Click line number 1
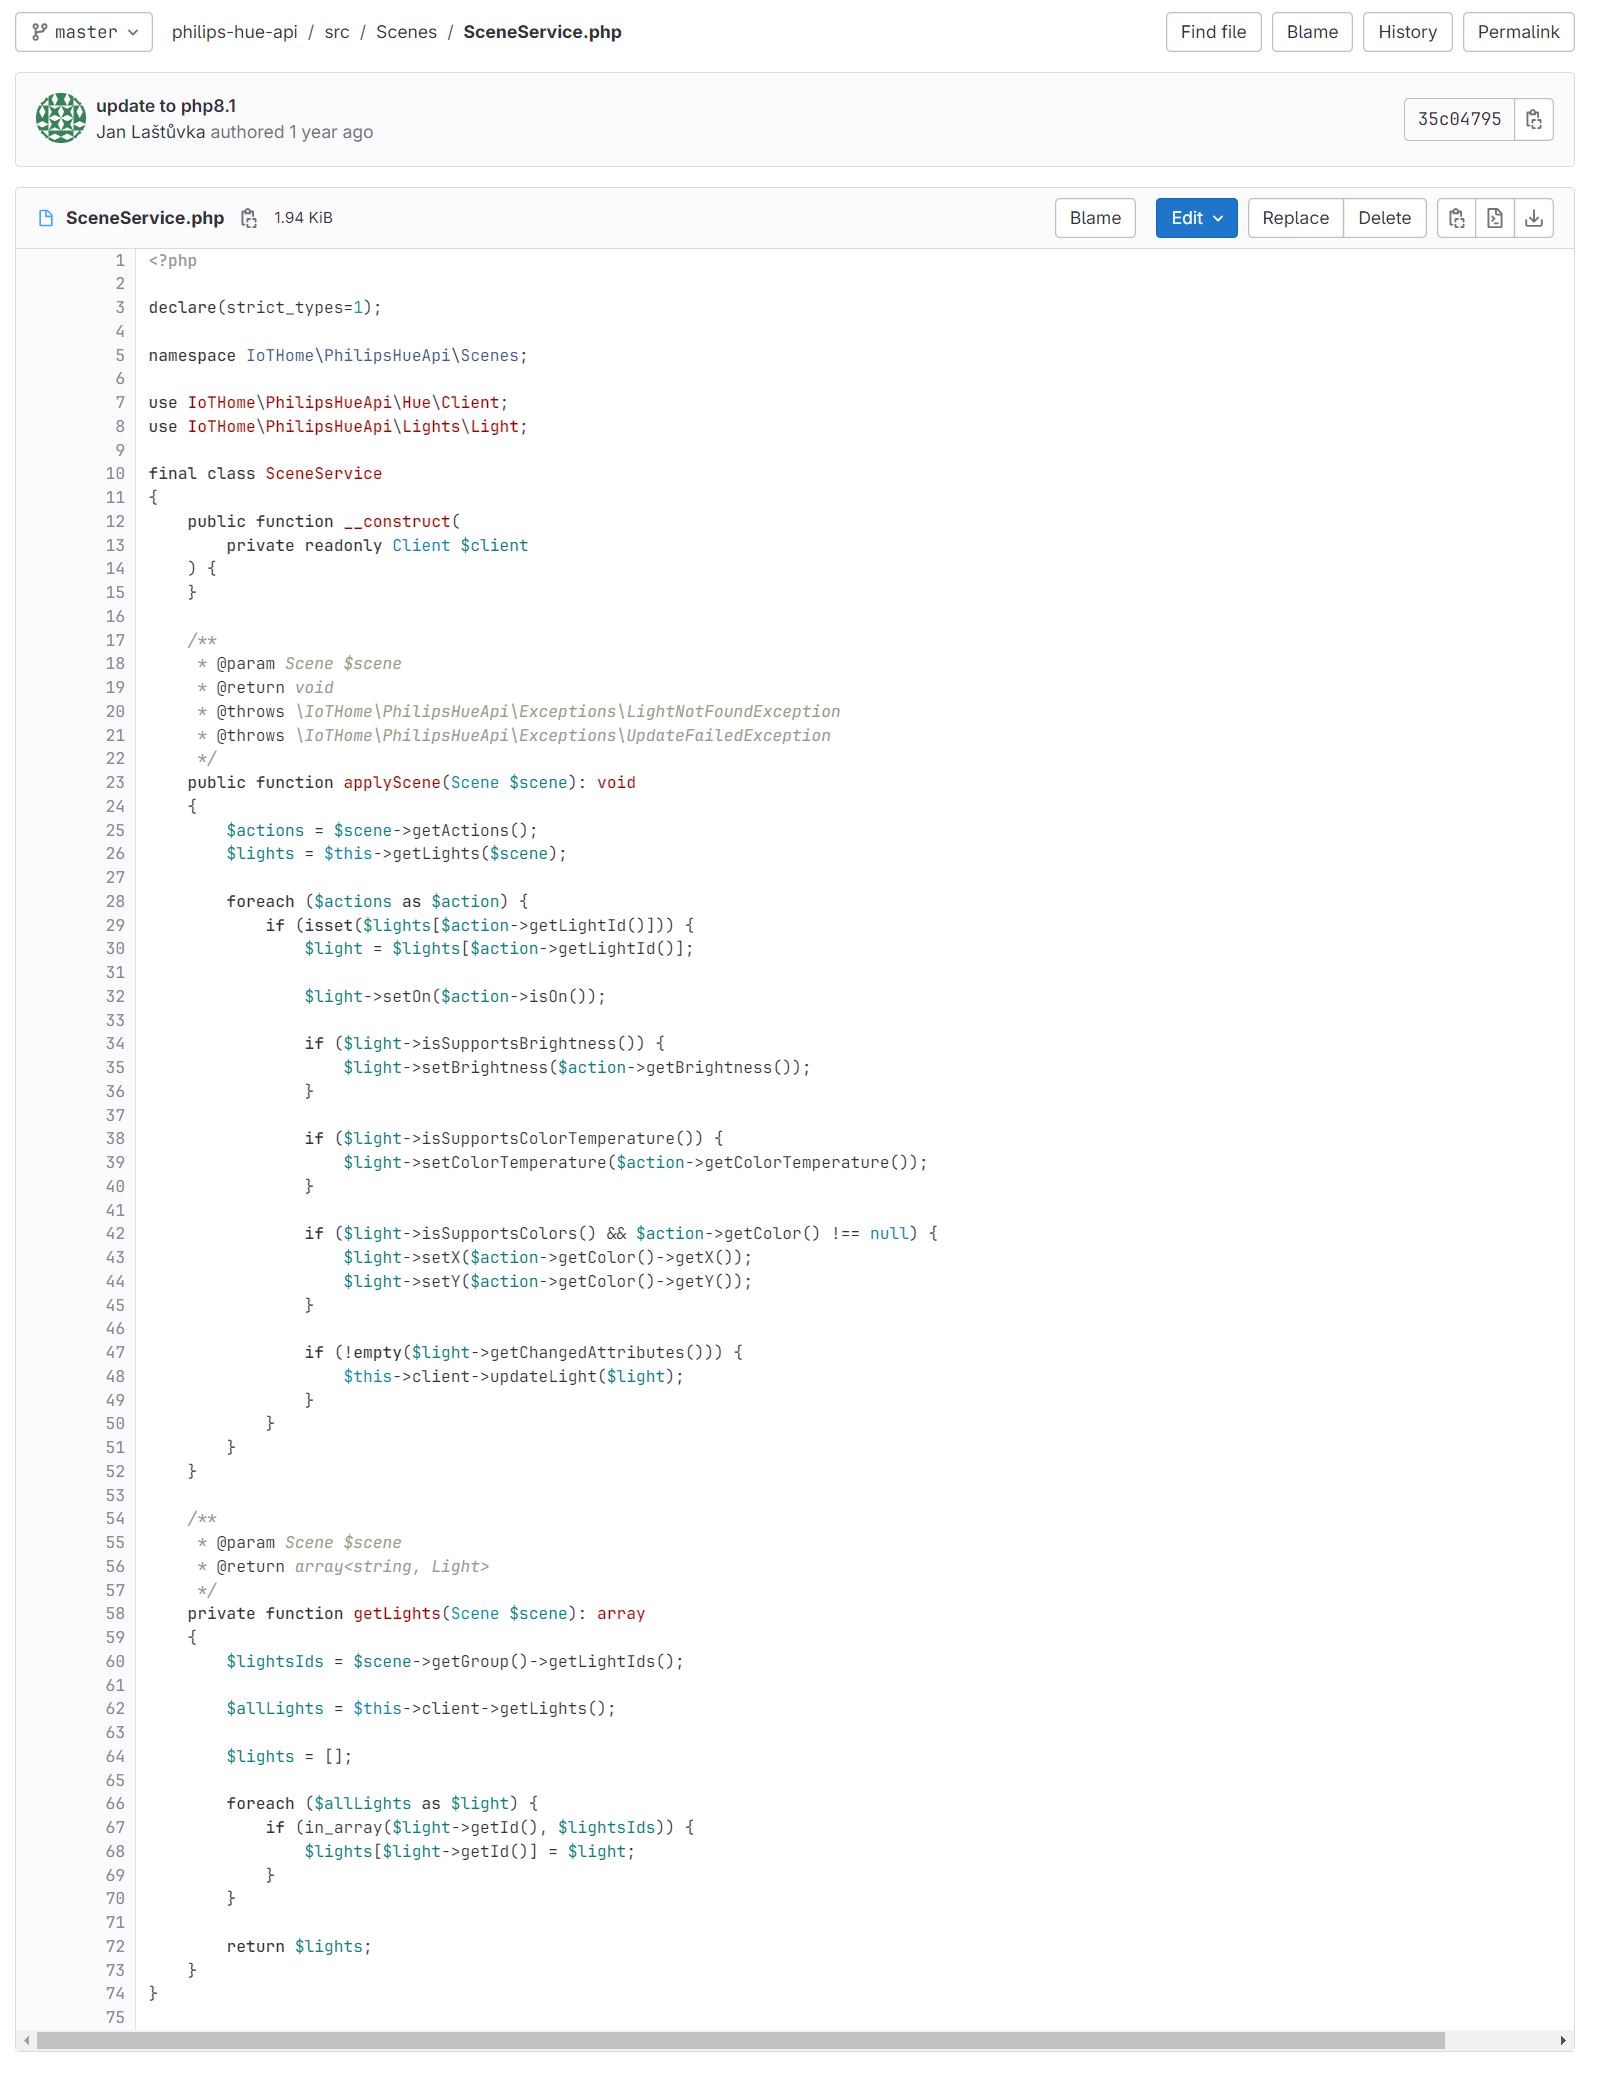 120,260
